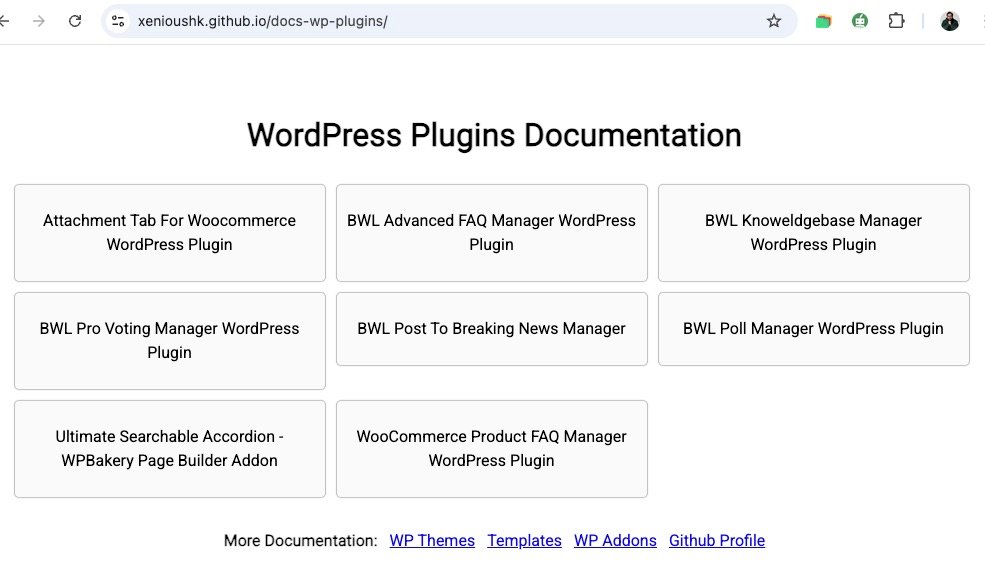
Task: Open Attachment Tab For Woocommerce plugin docs
Action: pos(170,233)
